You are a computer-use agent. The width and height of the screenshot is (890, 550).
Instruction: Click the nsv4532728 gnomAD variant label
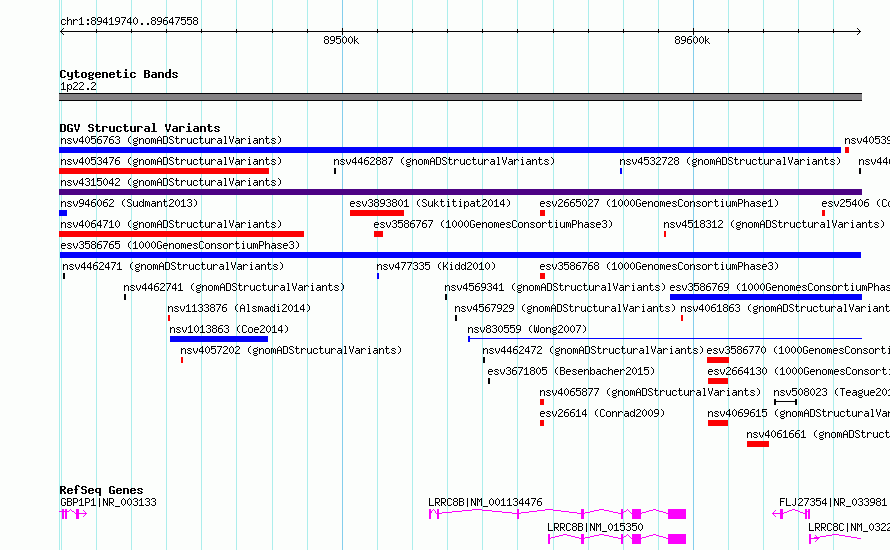730,161
